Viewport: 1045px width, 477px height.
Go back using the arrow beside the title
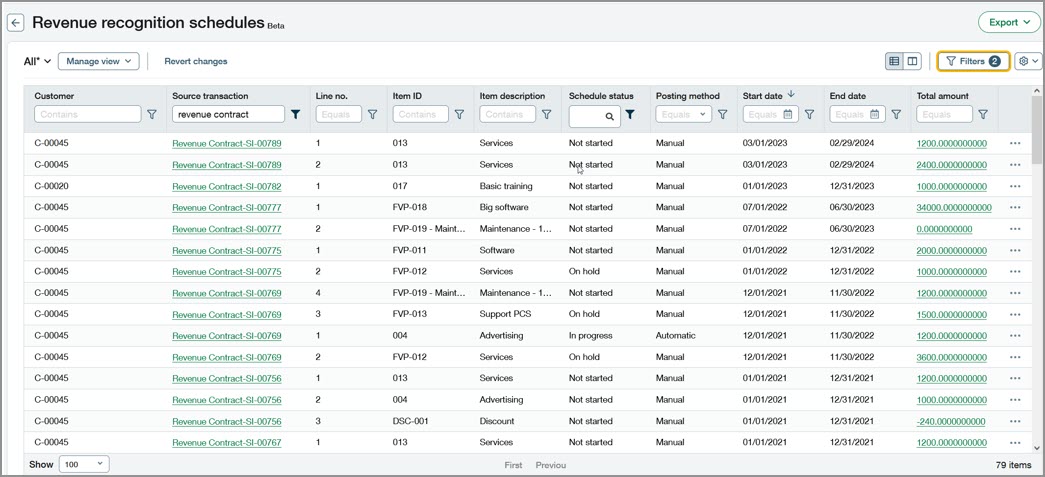coord(15,23)
